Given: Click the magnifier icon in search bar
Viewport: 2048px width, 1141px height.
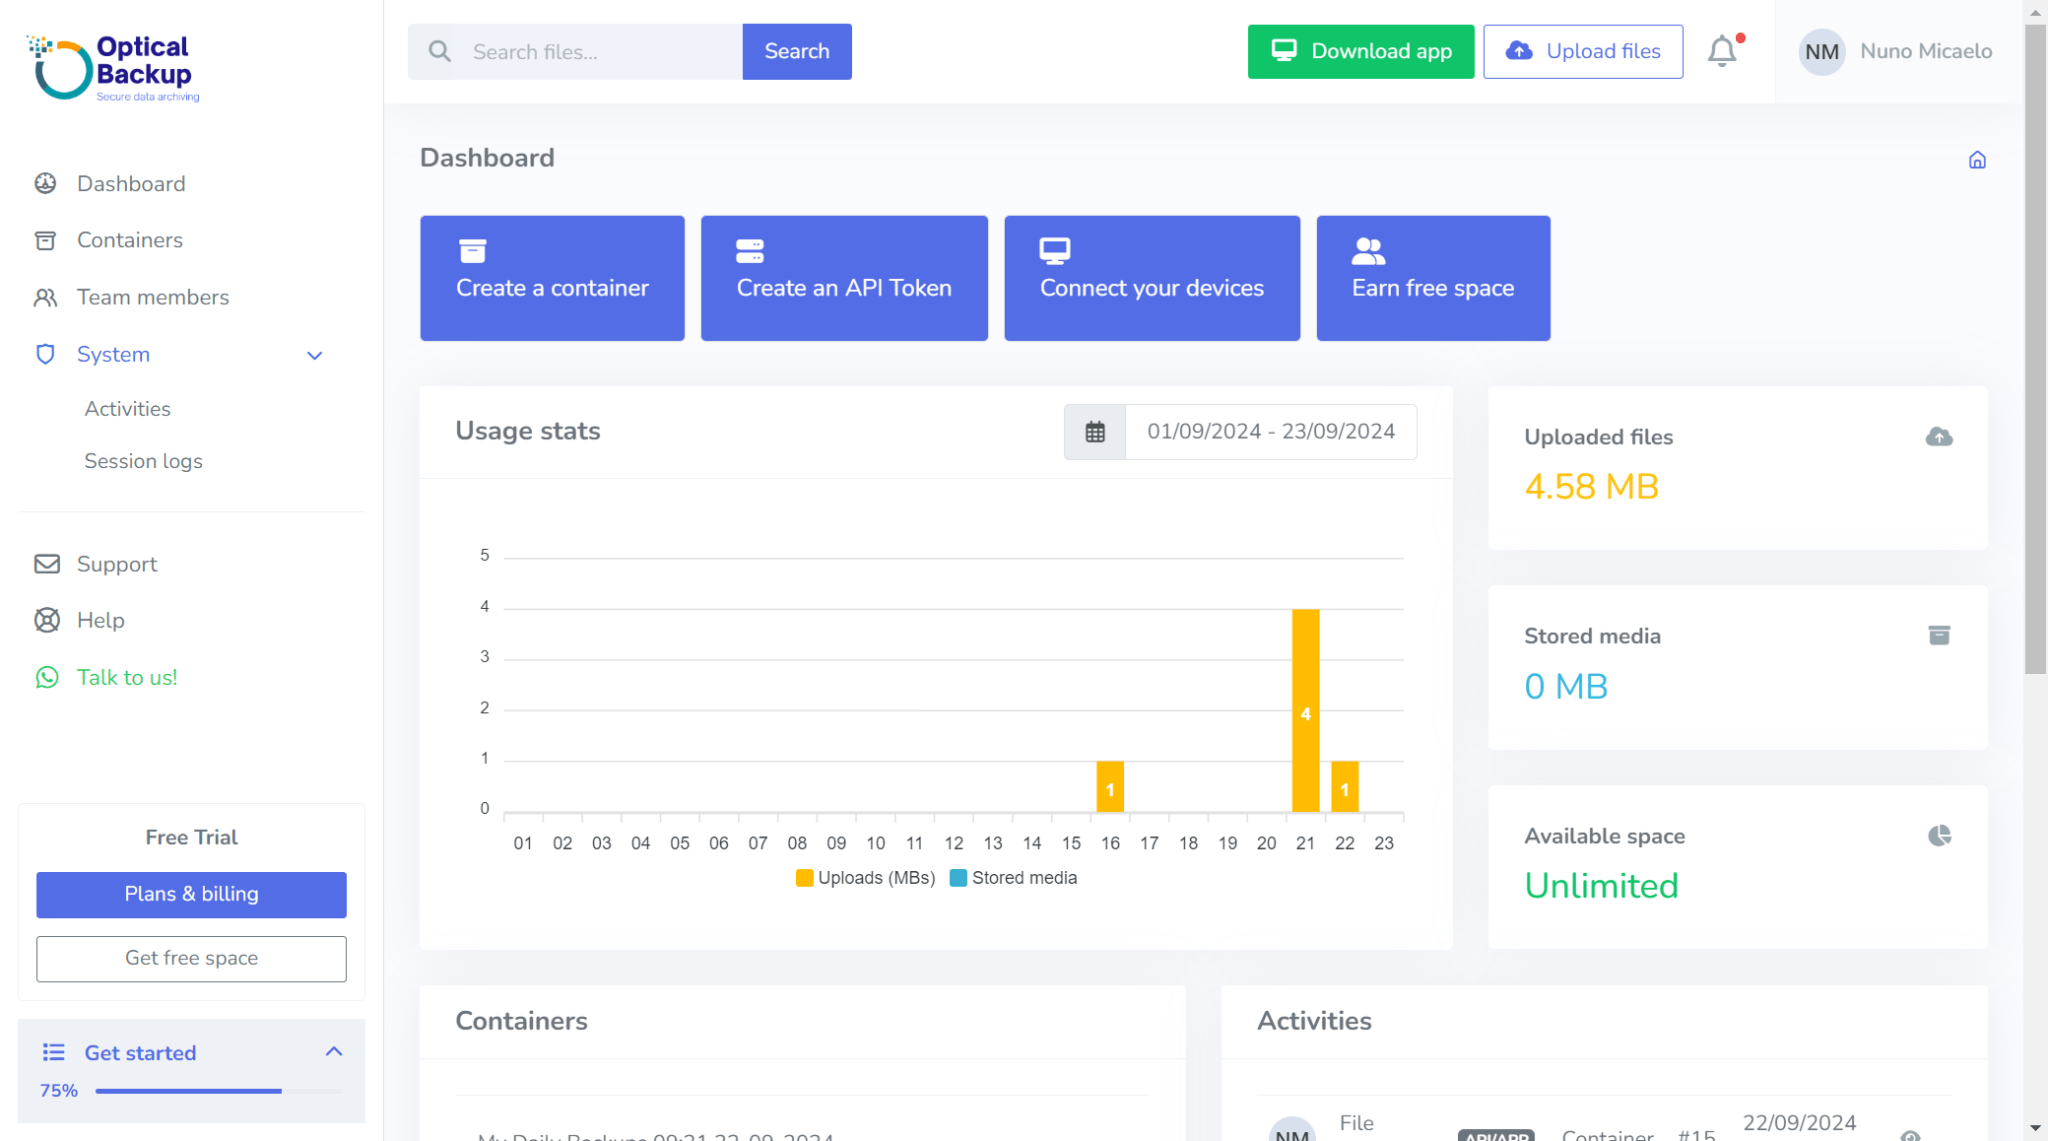Looking at the screenshot, I should [x=439, y=51].
